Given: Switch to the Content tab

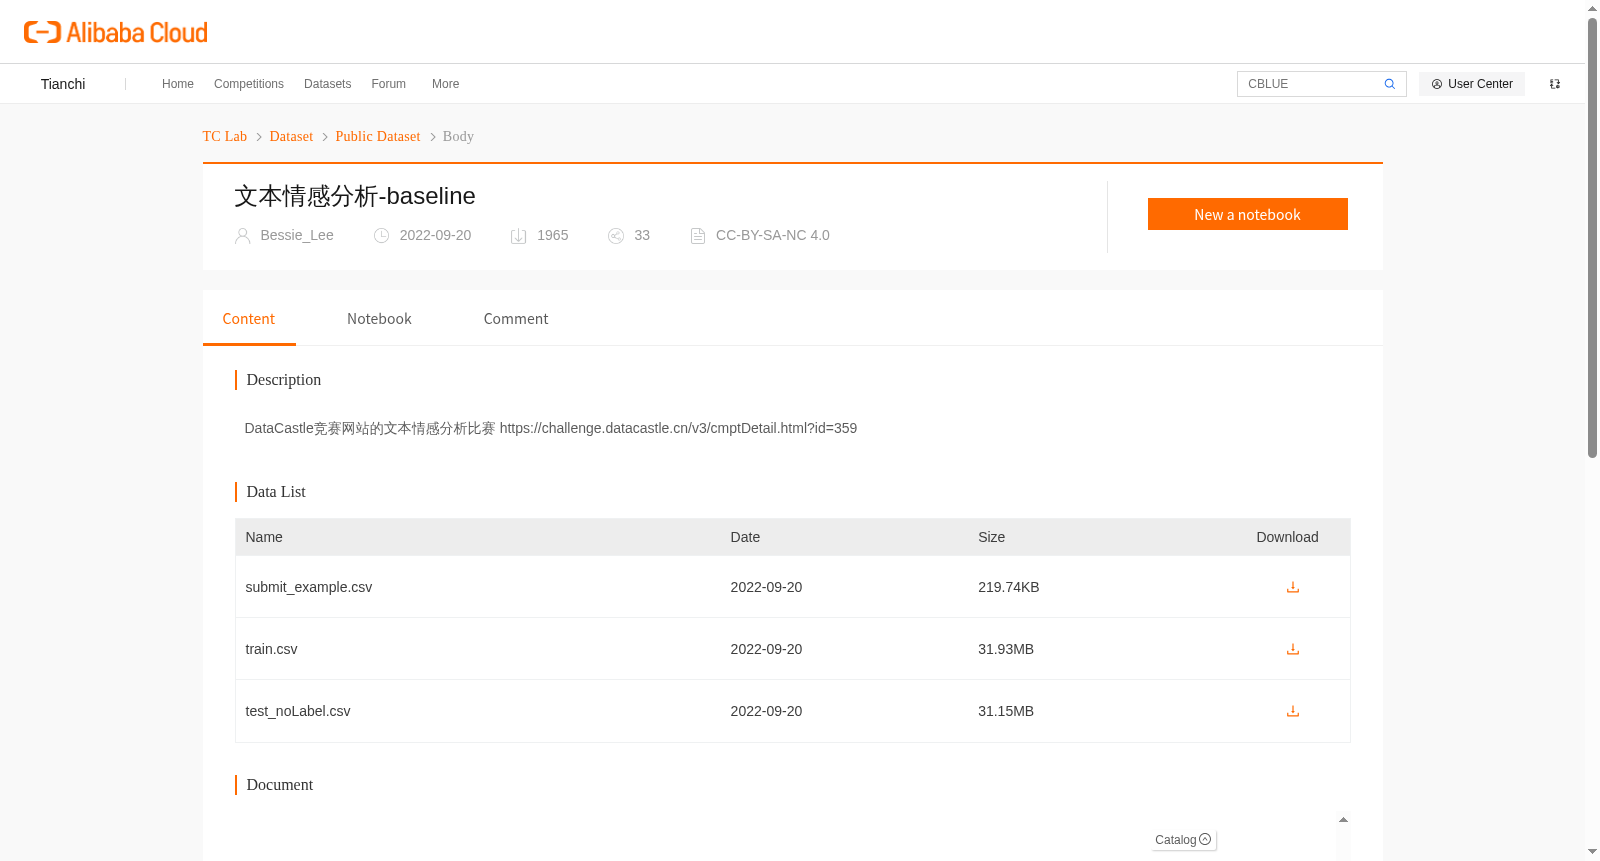Looking at the screenshot, I should pos(249,319).
